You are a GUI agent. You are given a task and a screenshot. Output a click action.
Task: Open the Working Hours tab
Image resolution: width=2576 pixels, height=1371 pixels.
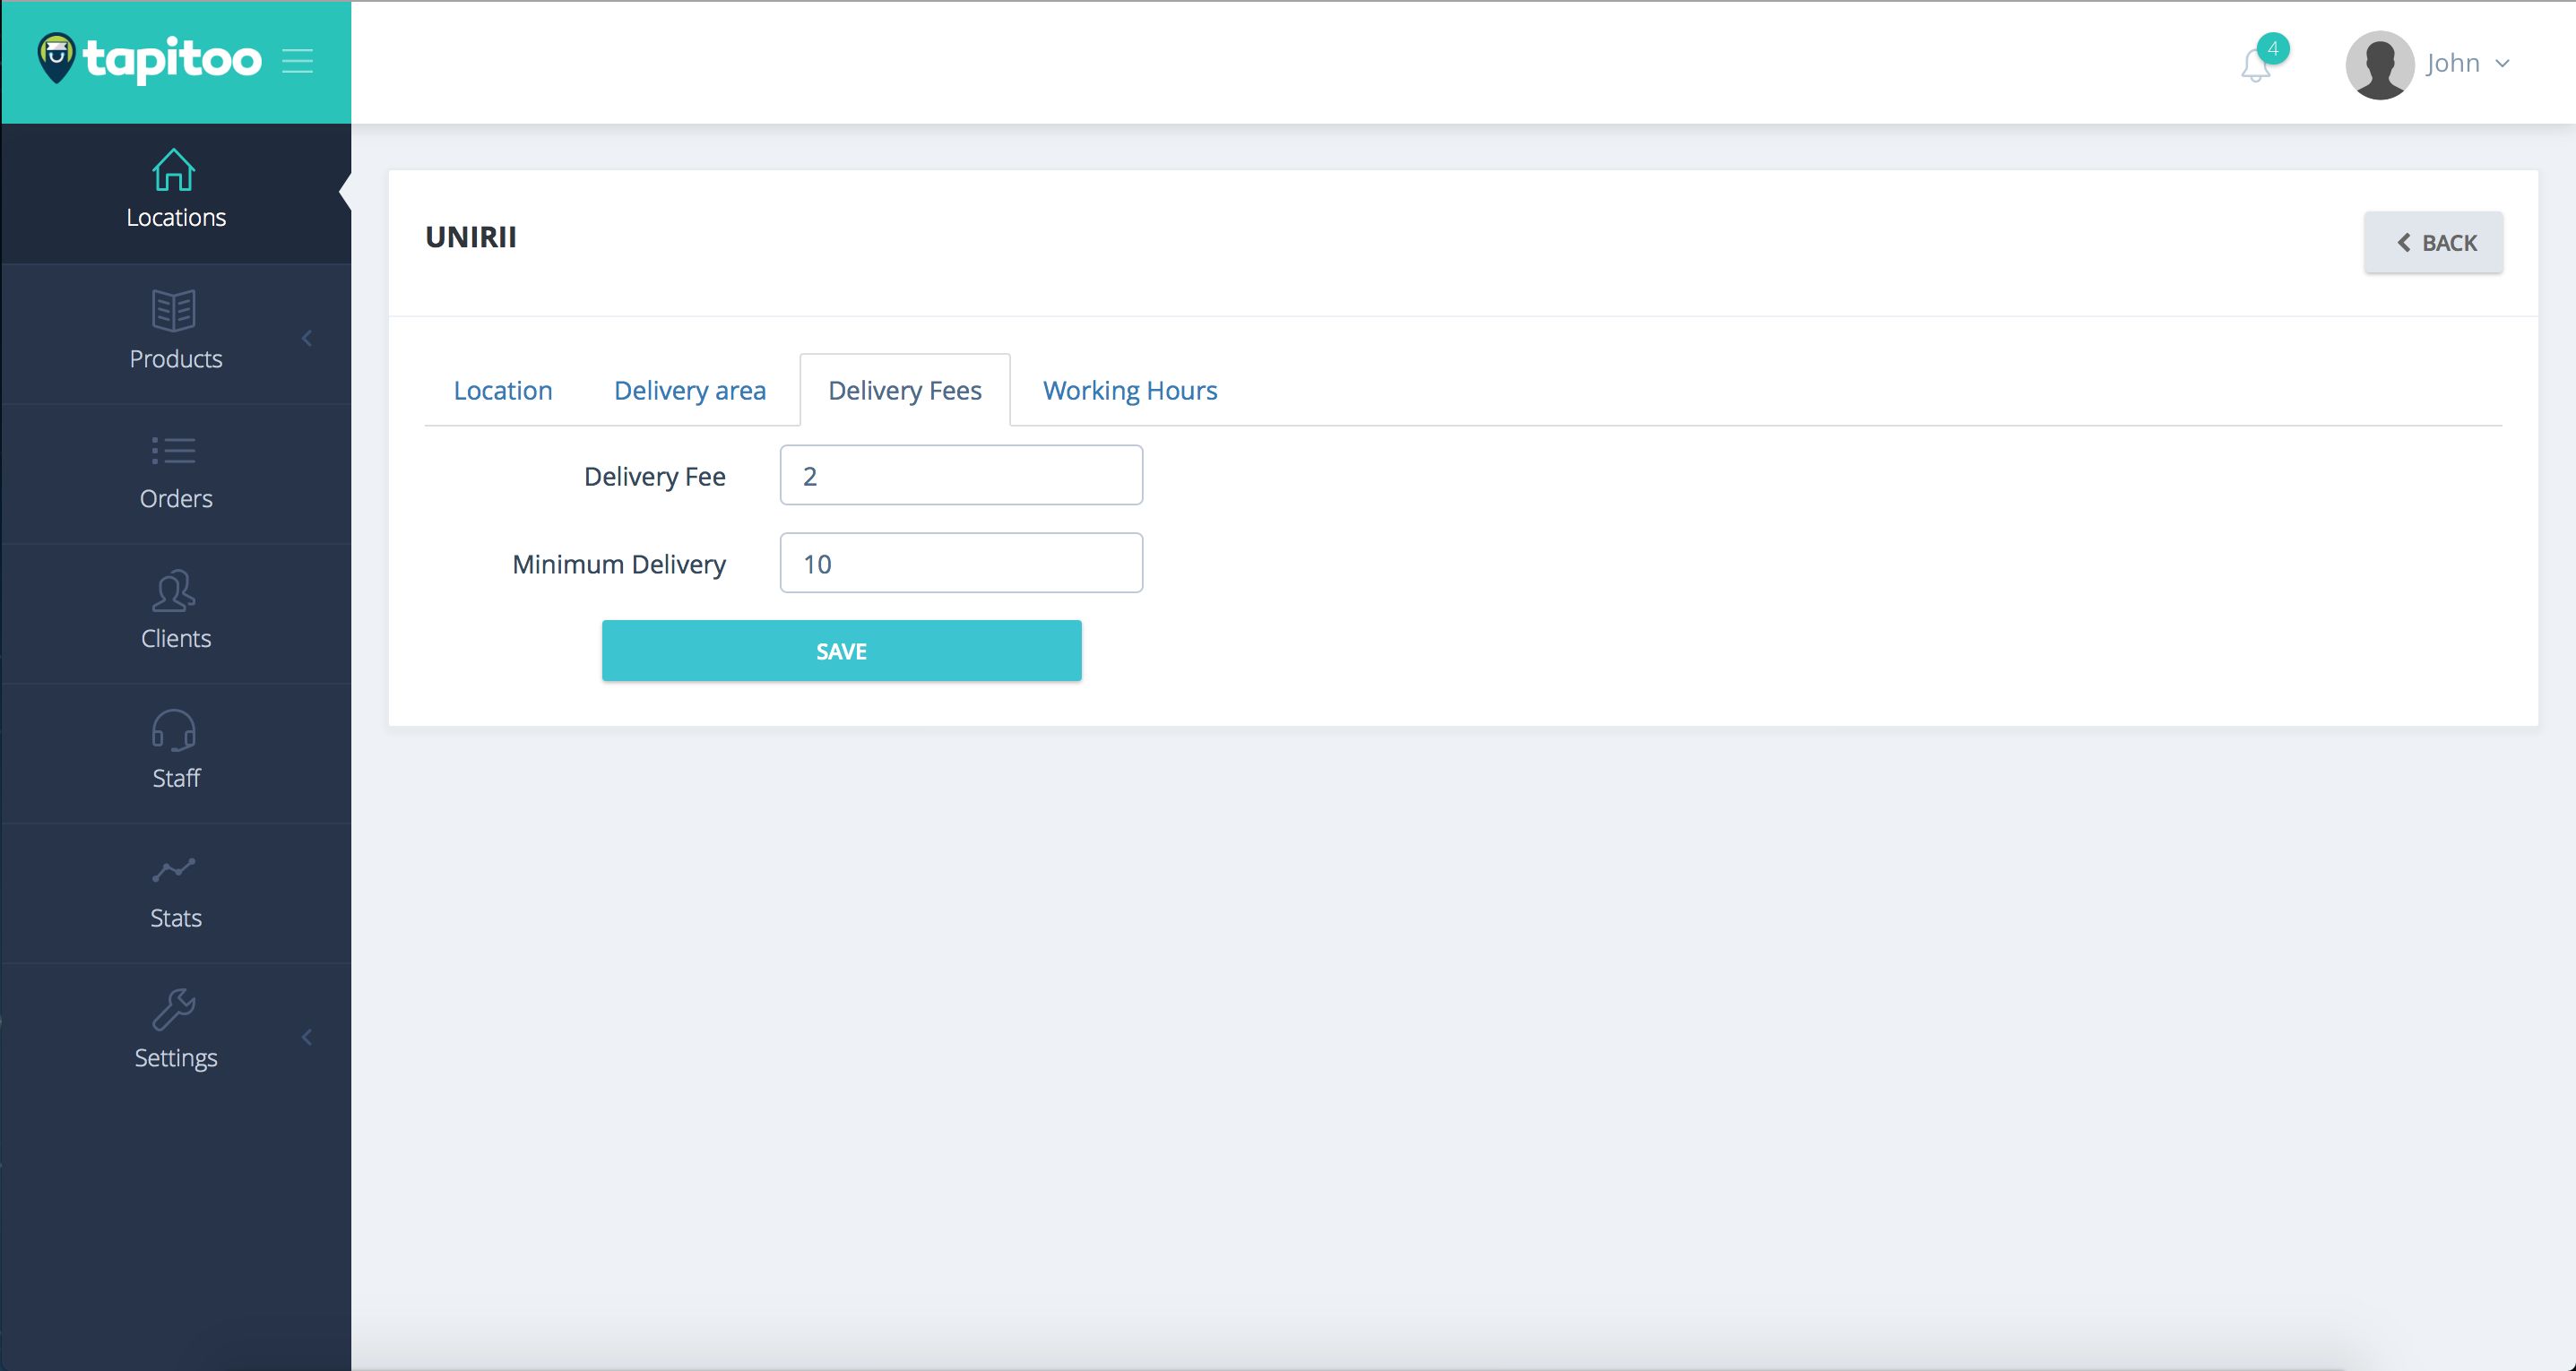coord(1130,390)
